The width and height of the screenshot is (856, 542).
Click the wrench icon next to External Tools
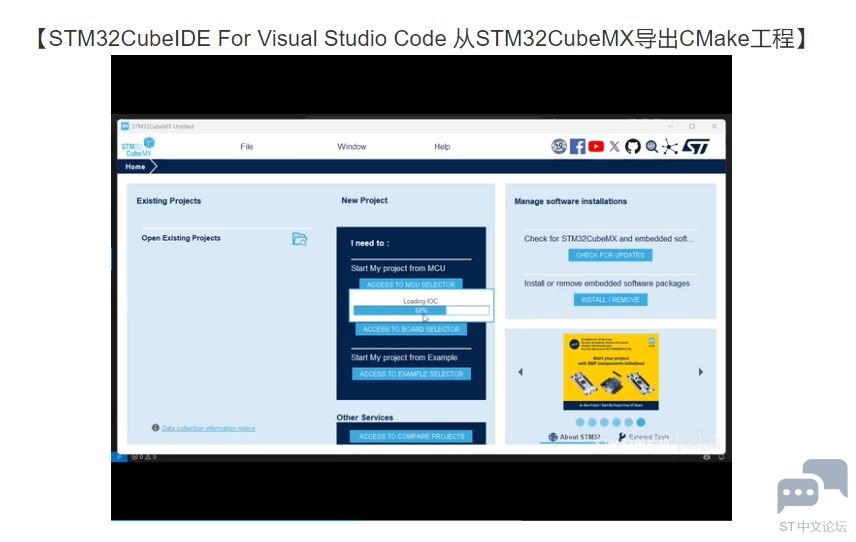point(622,437)
